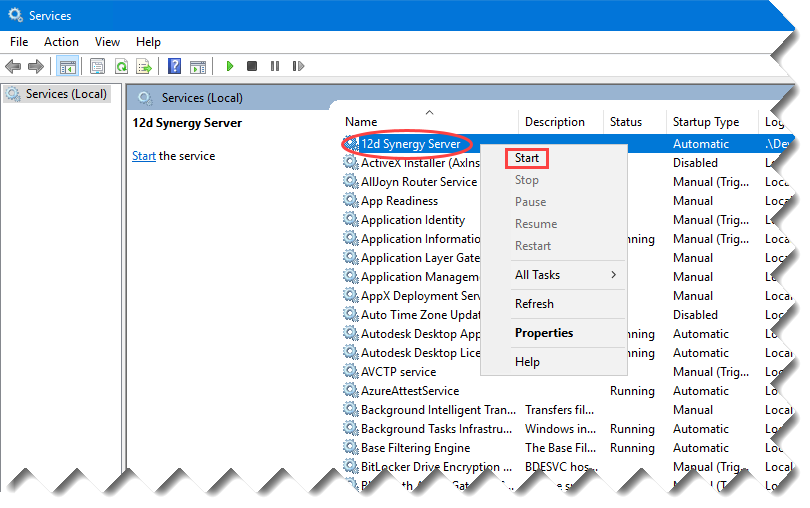Sort by the Startup Type column header
This screenshot has height=508, width=810.
(x=706, y=122)
